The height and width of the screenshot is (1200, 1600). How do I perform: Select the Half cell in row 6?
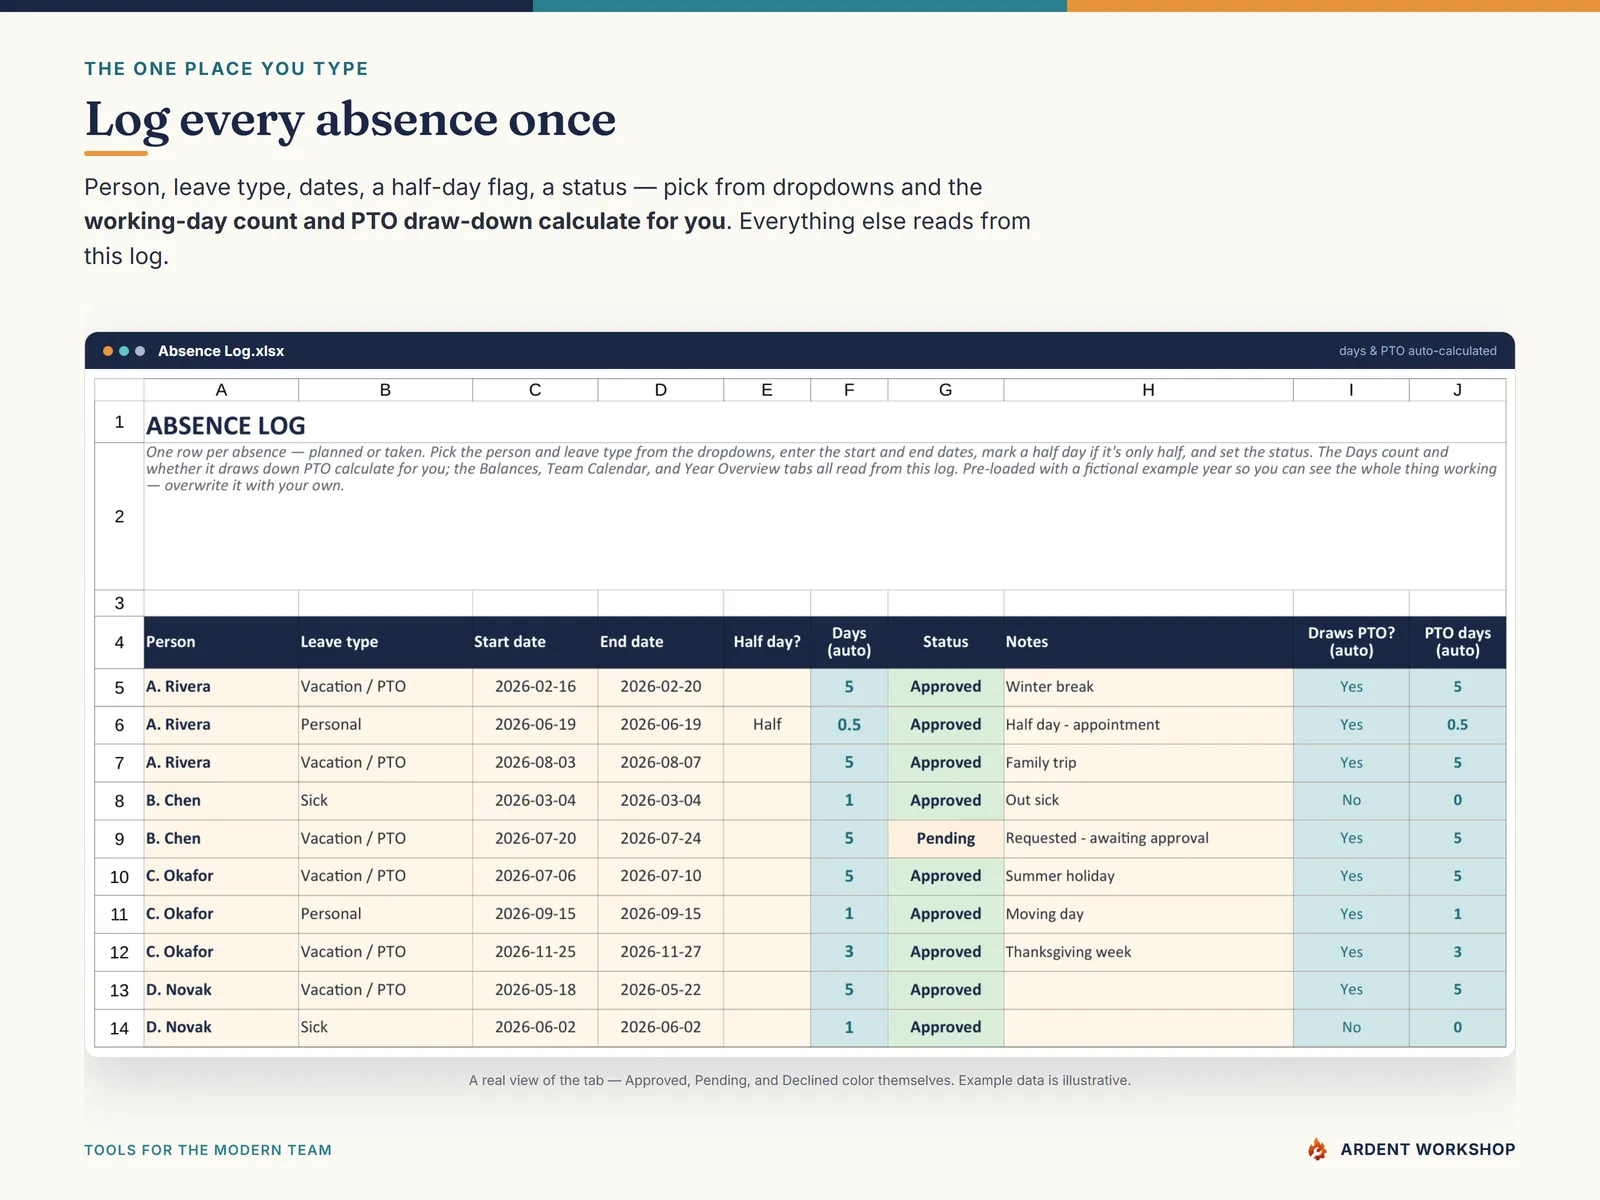(767, 725)
